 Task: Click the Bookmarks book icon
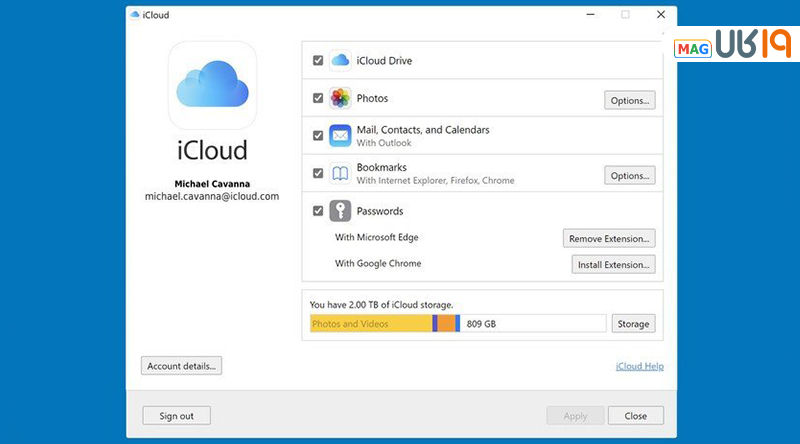[x=340, y=173]
